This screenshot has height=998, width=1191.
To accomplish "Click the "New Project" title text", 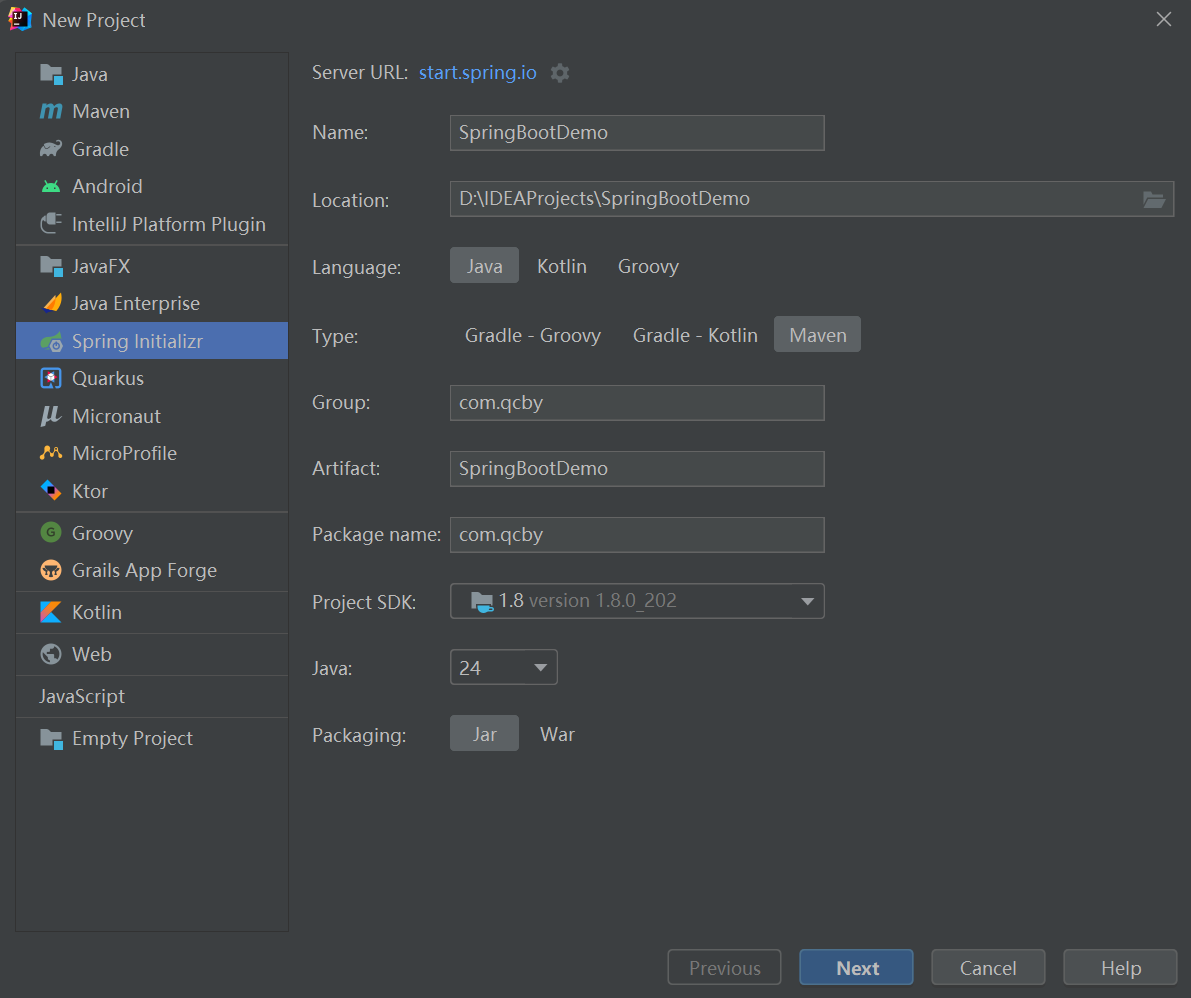I will [93, 21].
